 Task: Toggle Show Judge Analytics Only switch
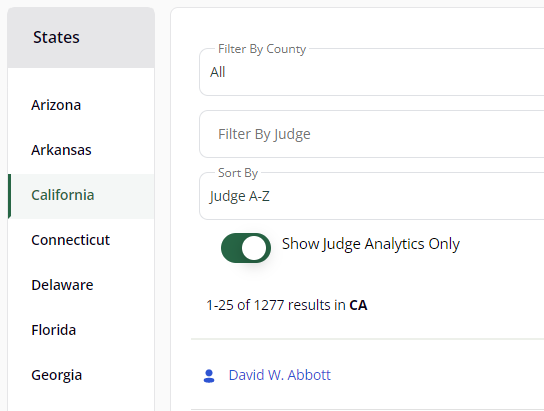(246, 248)
